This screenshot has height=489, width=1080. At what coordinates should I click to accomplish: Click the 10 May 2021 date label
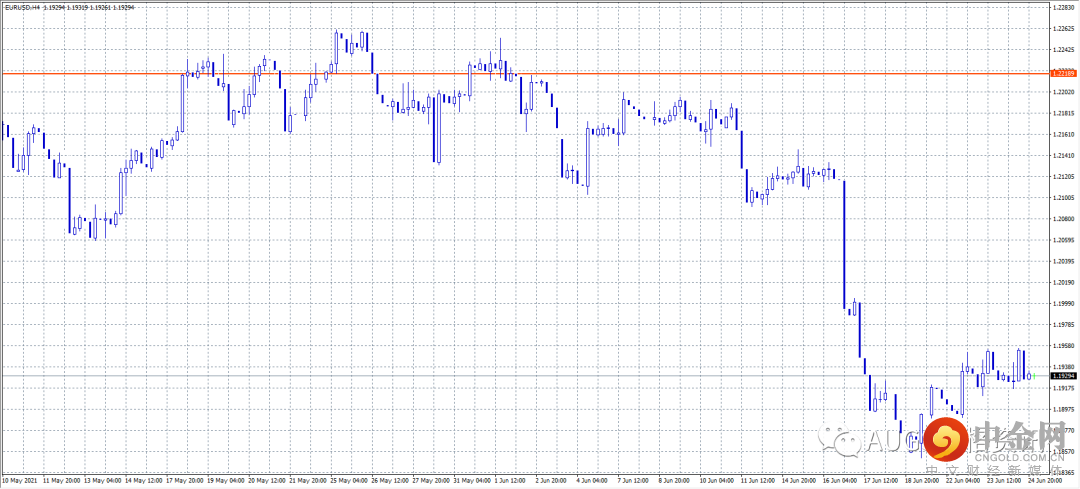(x=17, y=480)
